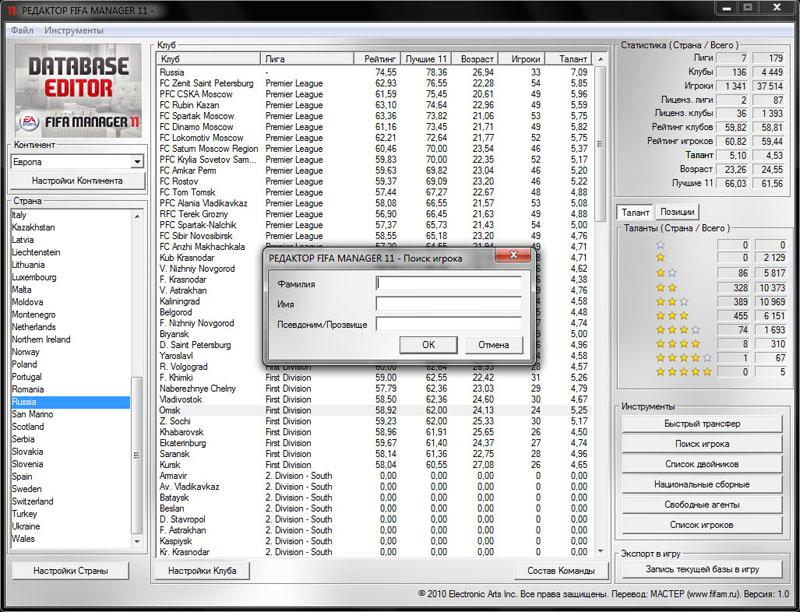The image size is (800, 612).
Task: Select Russia in the country list
Action: coord(70,402)
